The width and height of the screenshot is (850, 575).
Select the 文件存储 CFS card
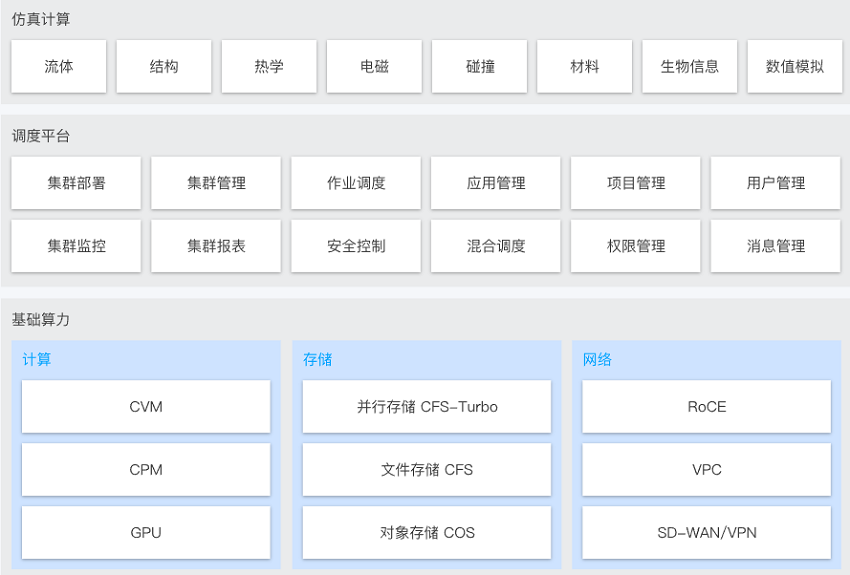[x=427, y=469]
